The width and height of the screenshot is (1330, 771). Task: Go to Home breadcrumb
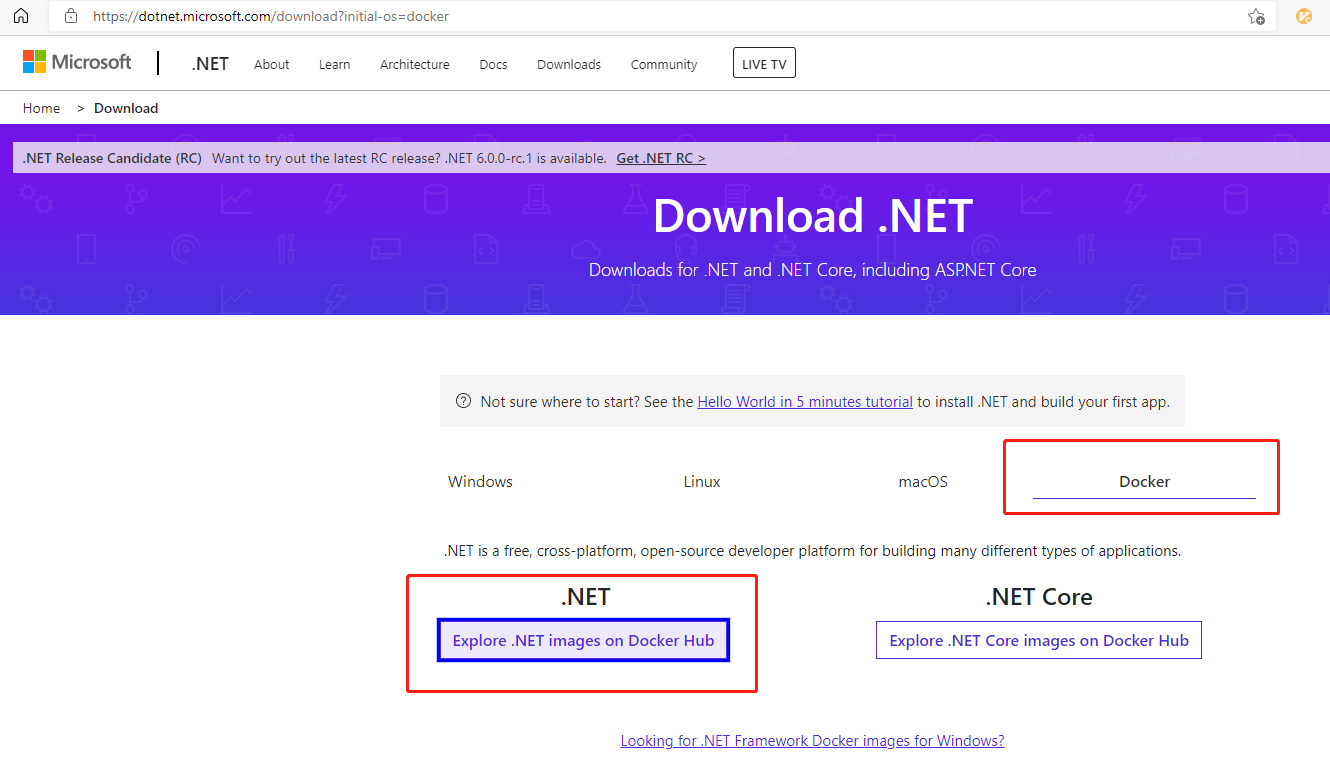pos(41,108)
